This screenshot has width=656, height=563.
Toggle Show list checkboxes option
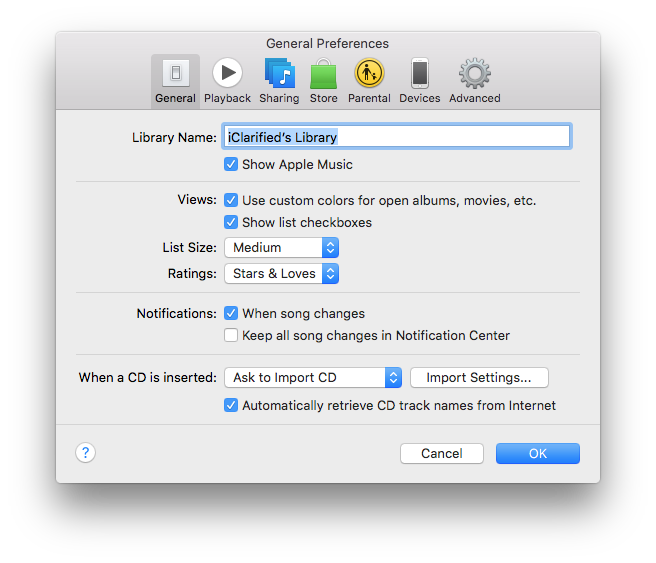231,222
